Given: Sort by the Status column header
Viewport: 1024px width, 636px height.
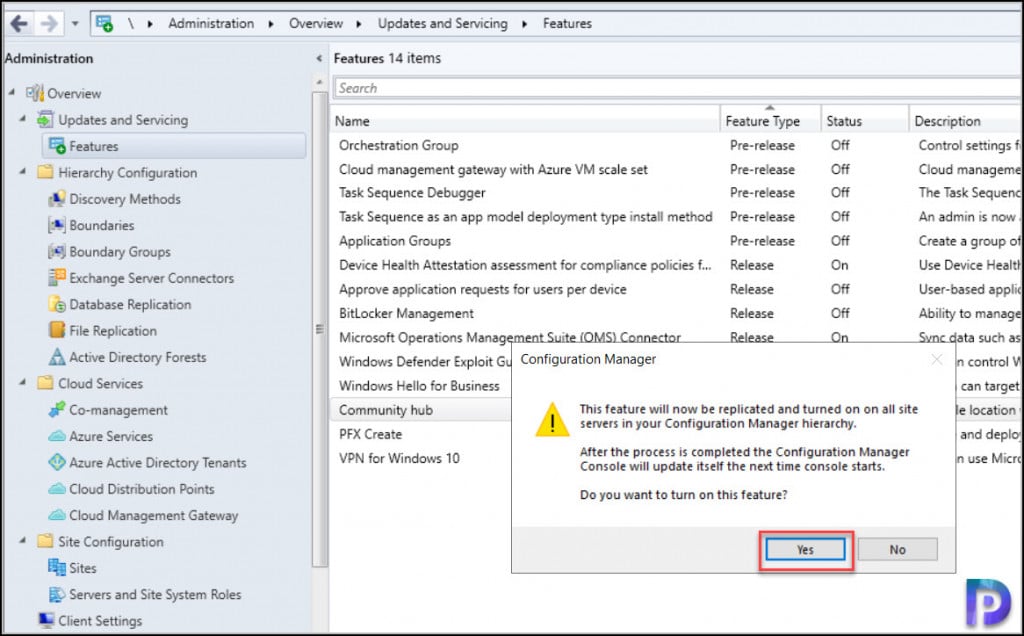Looking at the screenshot, I should coord(865,121).
